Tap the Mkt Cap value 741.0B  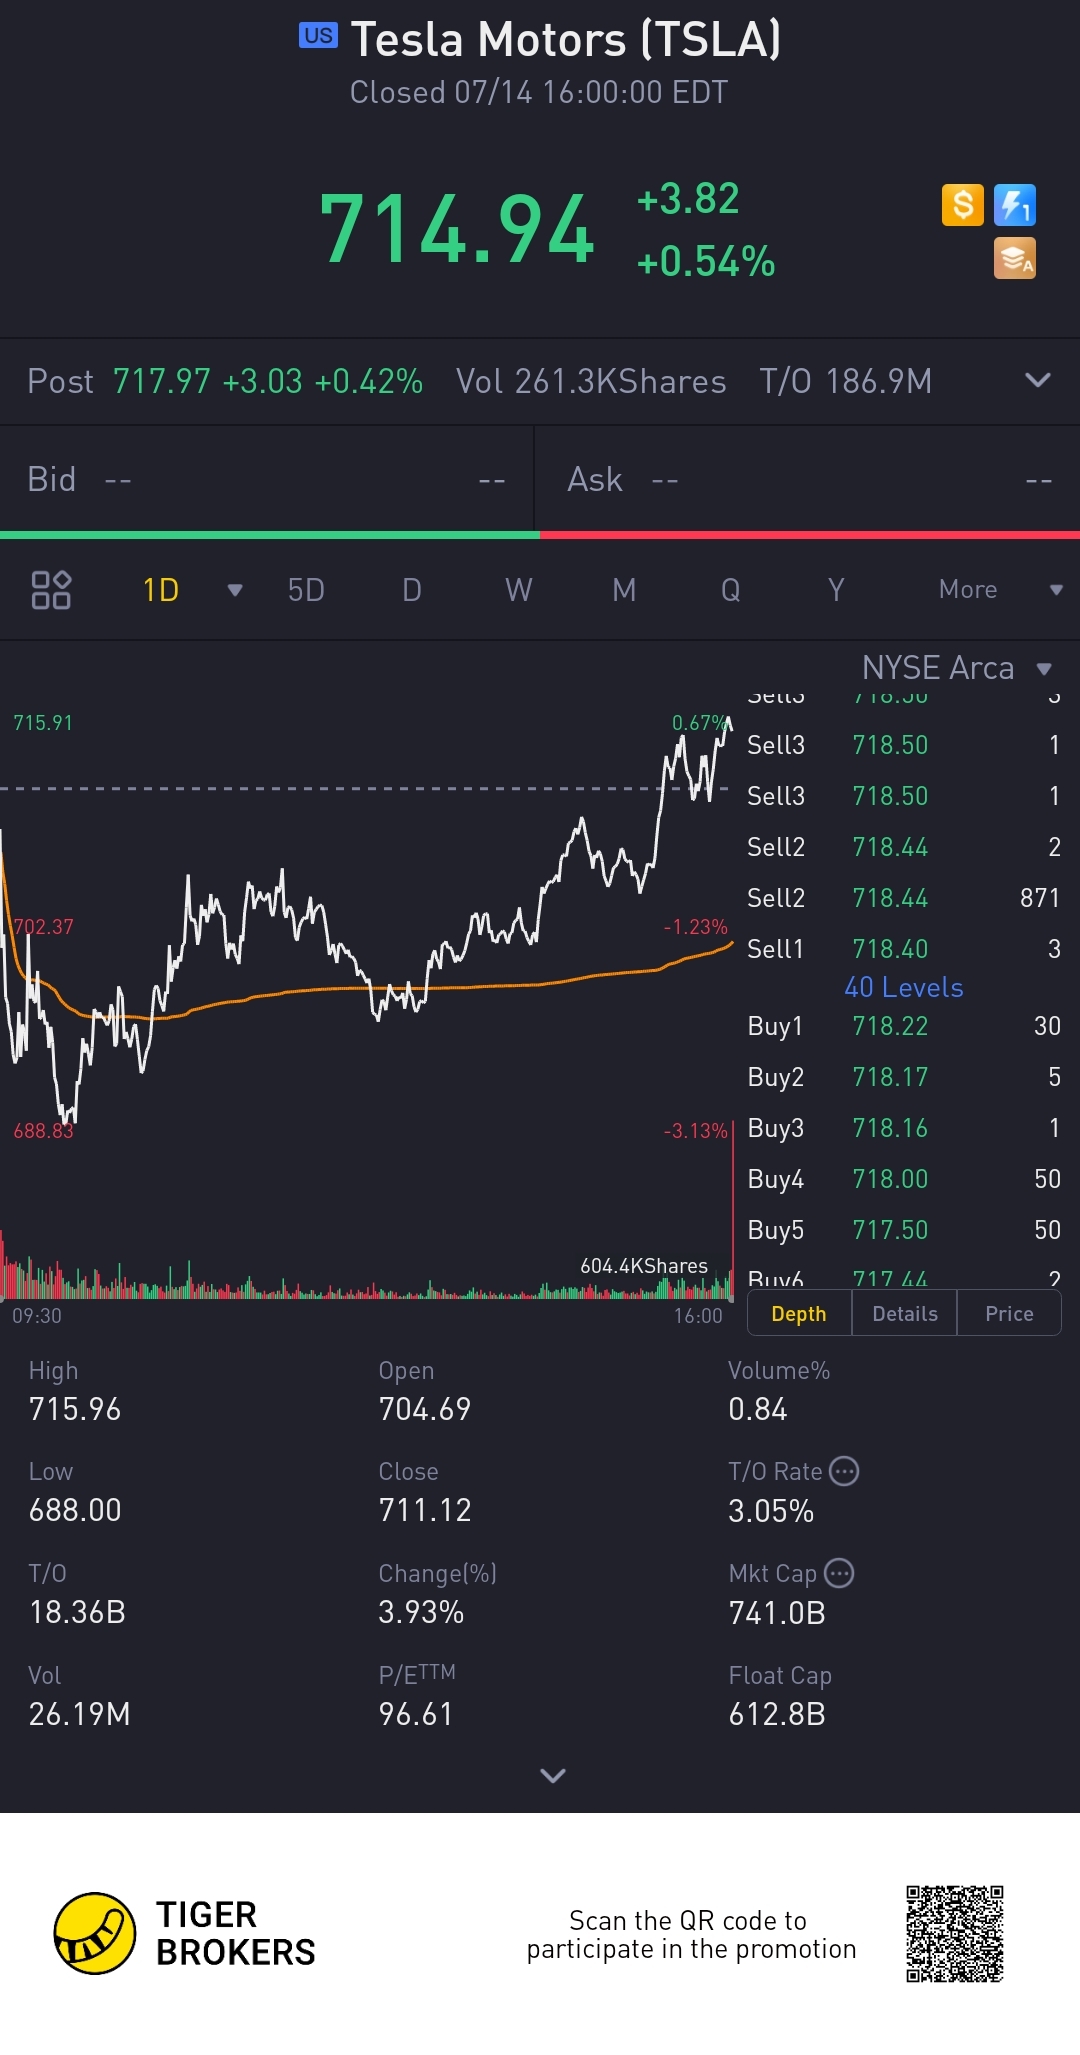coord(777,1613)
